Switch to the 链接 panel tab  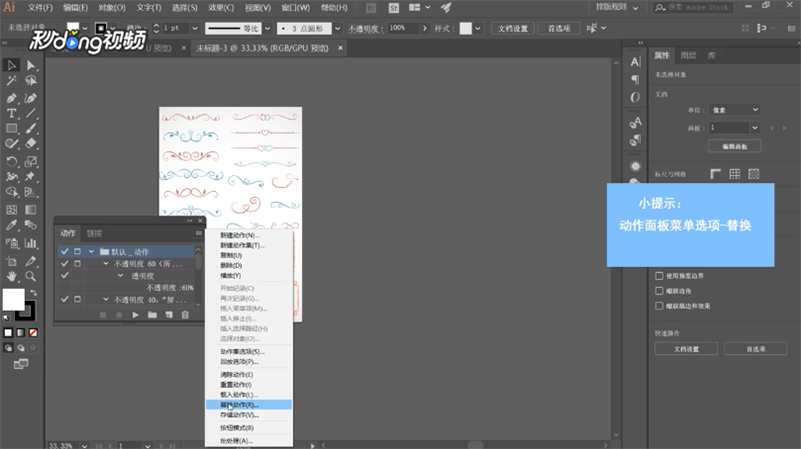[x=95, y=233]
